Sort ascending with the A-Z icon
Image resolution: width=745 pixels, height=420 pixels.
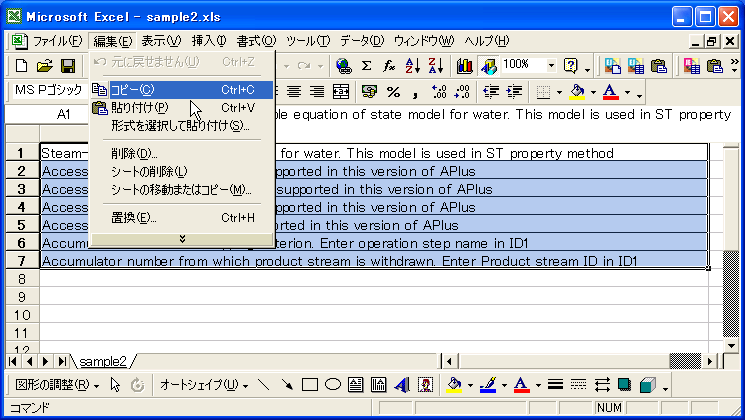(412, 66)
